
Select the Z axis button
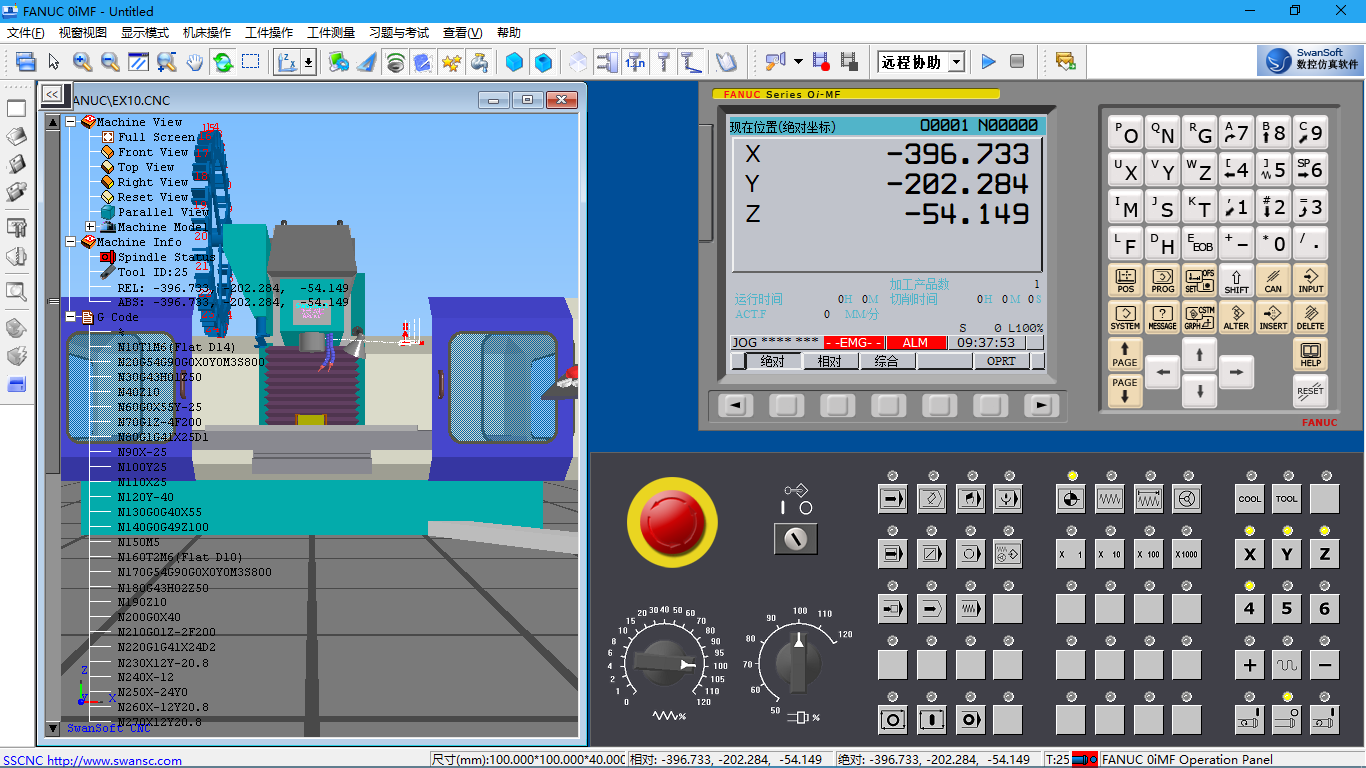tap(1324, 554)
